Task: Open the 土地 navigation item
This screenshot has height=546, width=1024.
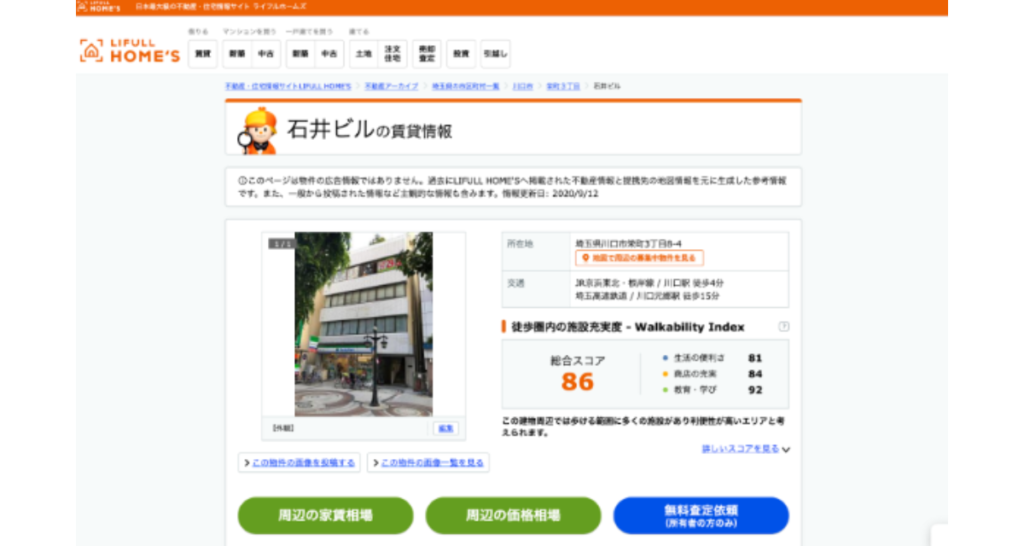Action: [363, 53]
